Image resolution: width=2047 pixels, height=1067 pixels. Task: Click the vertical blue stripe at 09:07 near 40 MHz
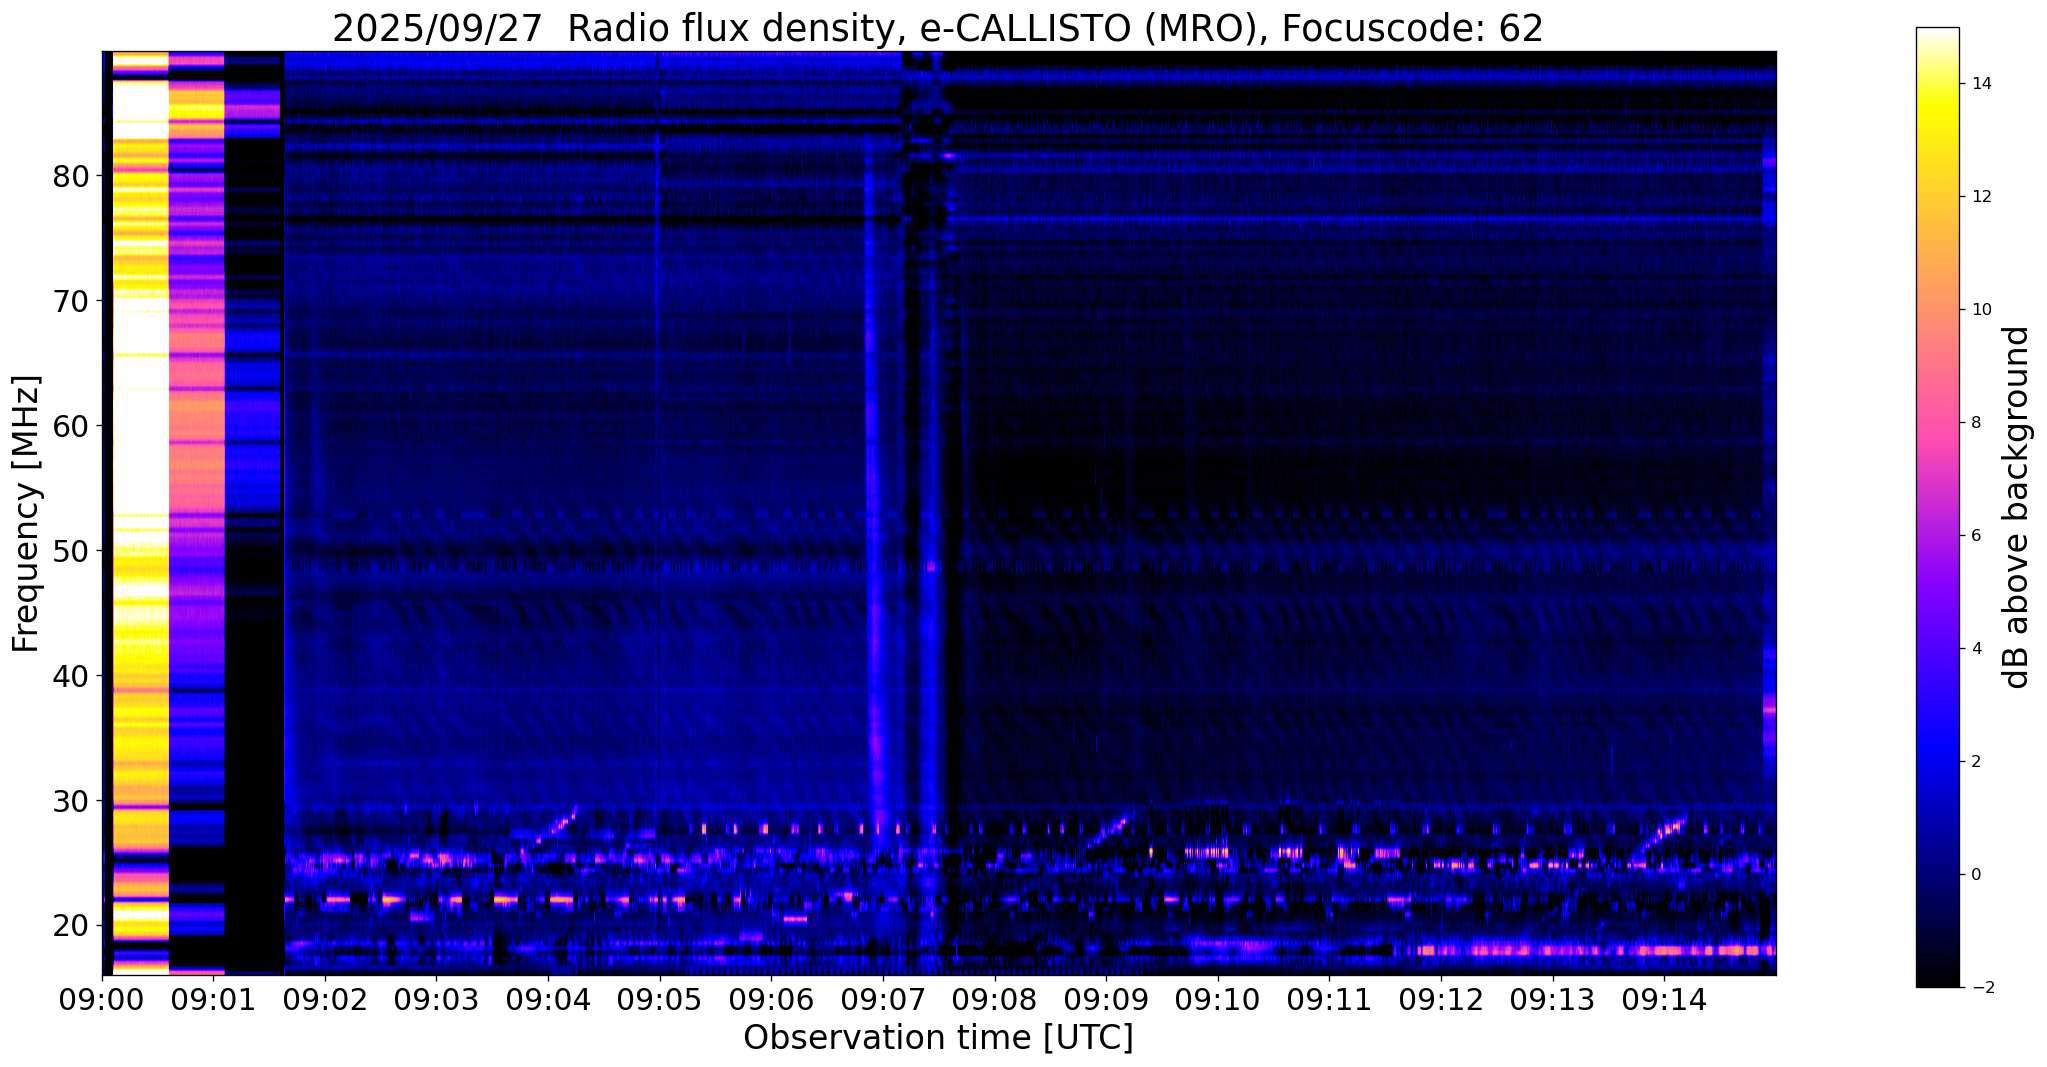click(877, 676)
